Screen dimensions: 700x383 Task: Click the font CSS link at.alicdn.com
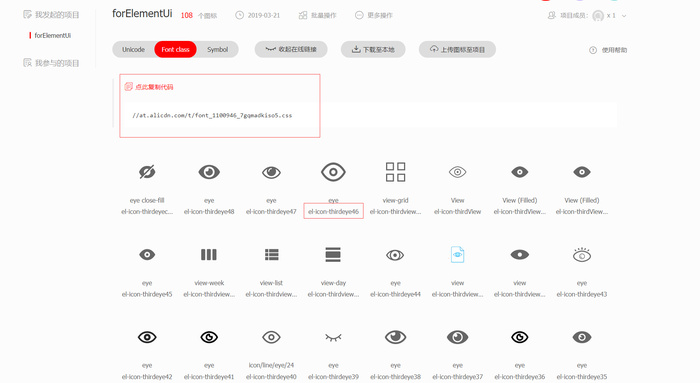212,115
